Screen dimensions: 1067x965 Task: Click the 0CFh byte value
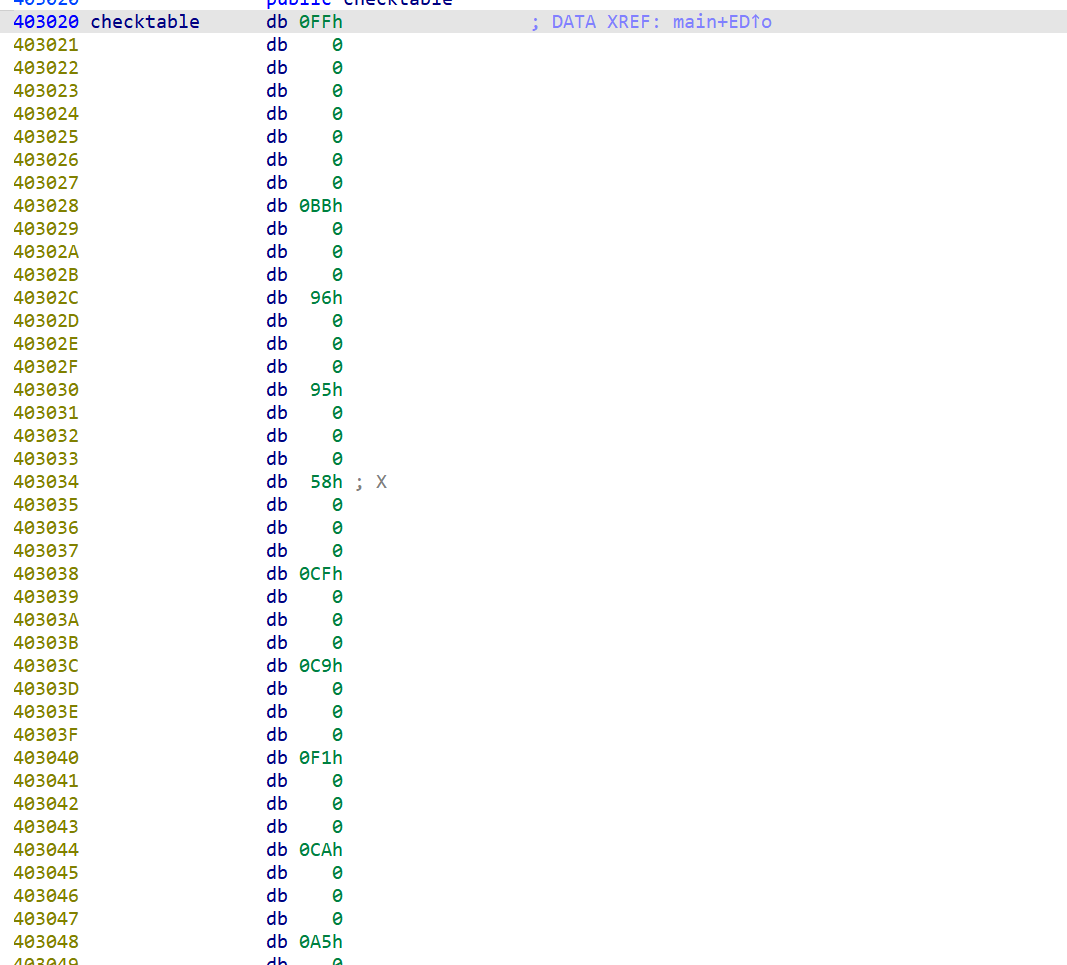[x=321, y=574]
